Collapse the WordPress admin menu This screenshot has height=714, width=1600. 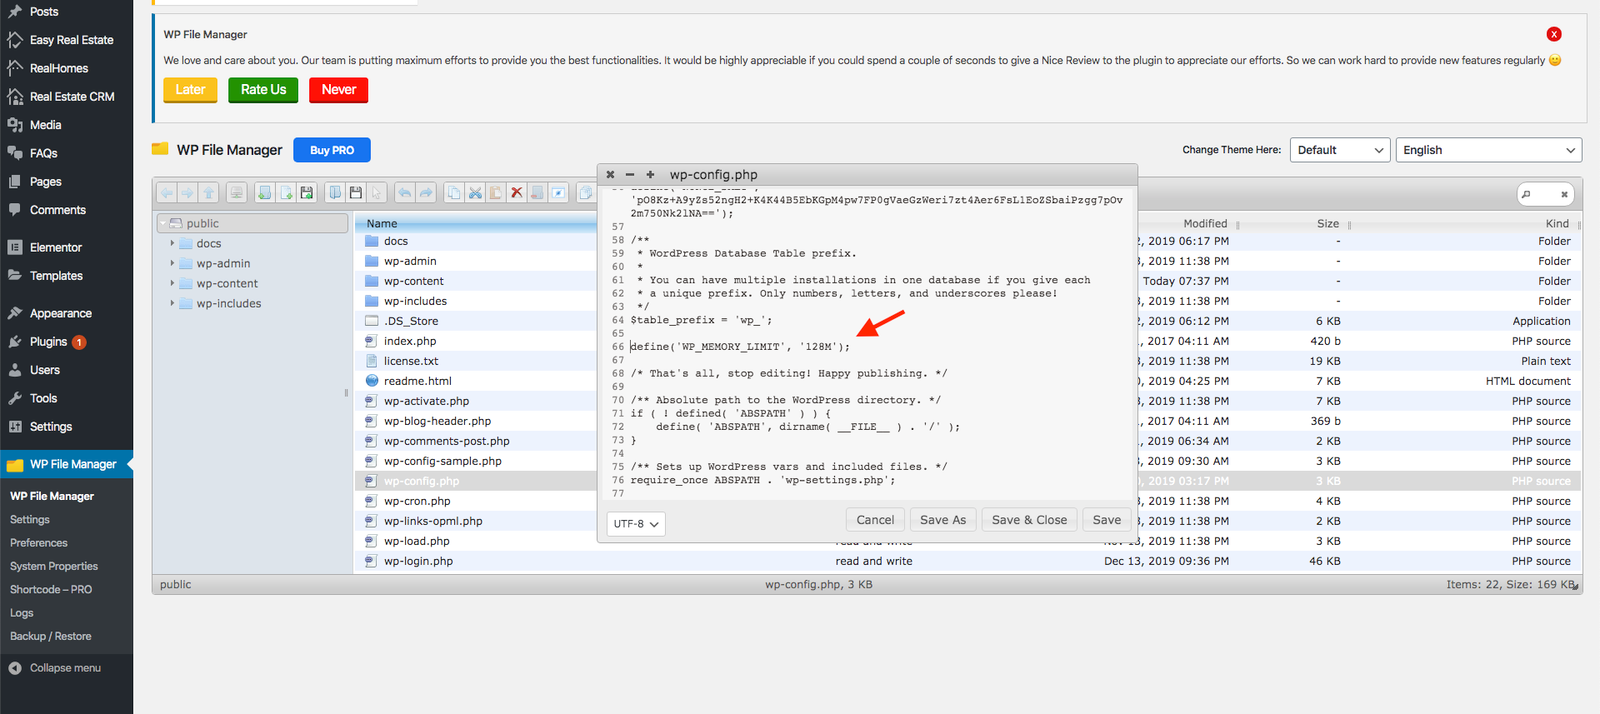pos(65,668)
